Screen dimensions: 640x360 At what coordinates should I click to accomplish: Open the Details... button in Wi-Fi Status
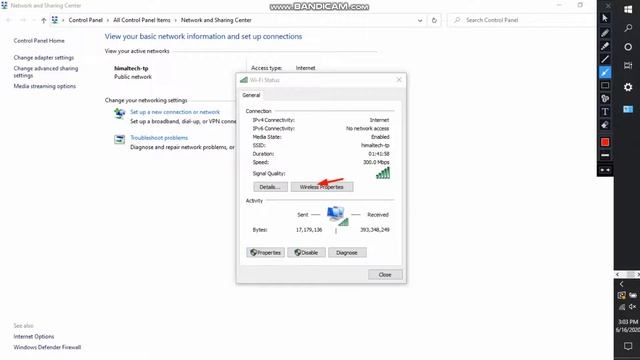tap(270, 187)
